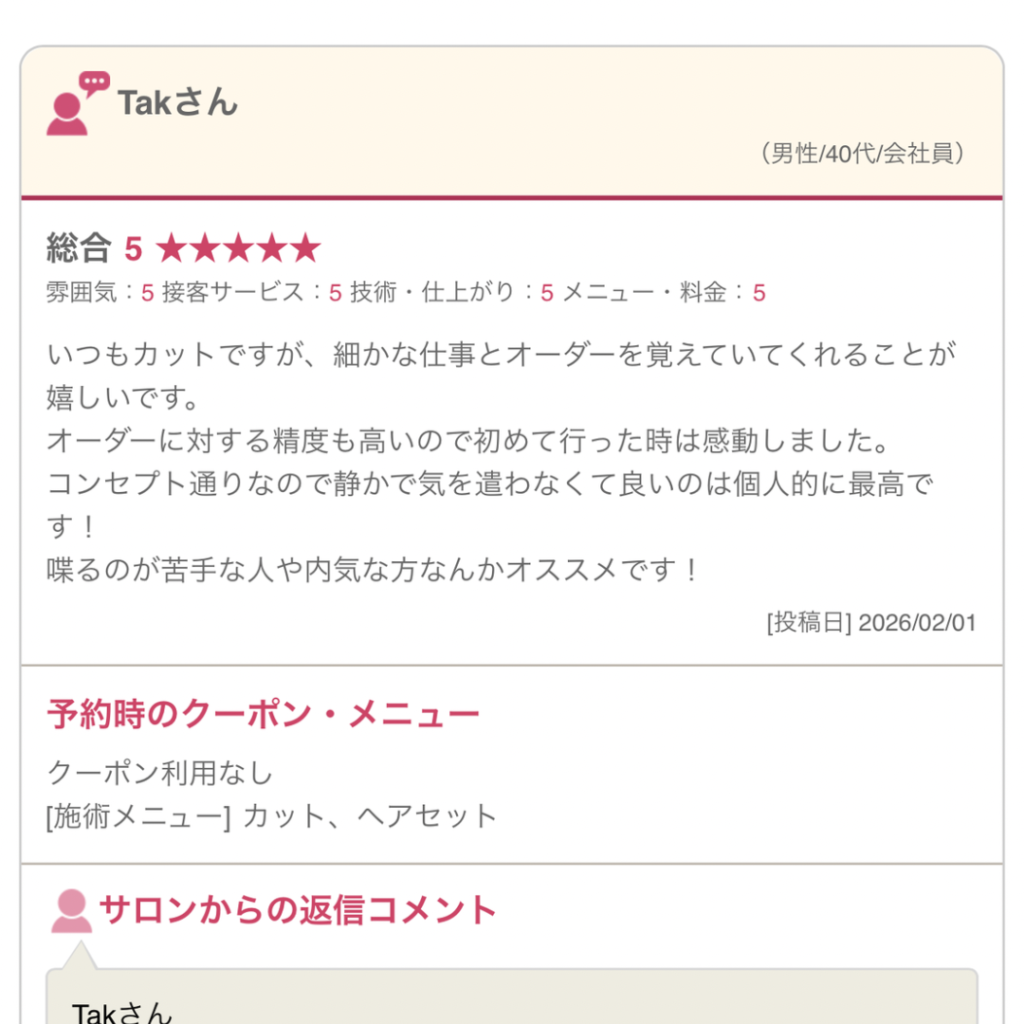This screenshot has height=1024, width=1024.
Task: Click the five-star overall rating stars
Action: (238, 248)
